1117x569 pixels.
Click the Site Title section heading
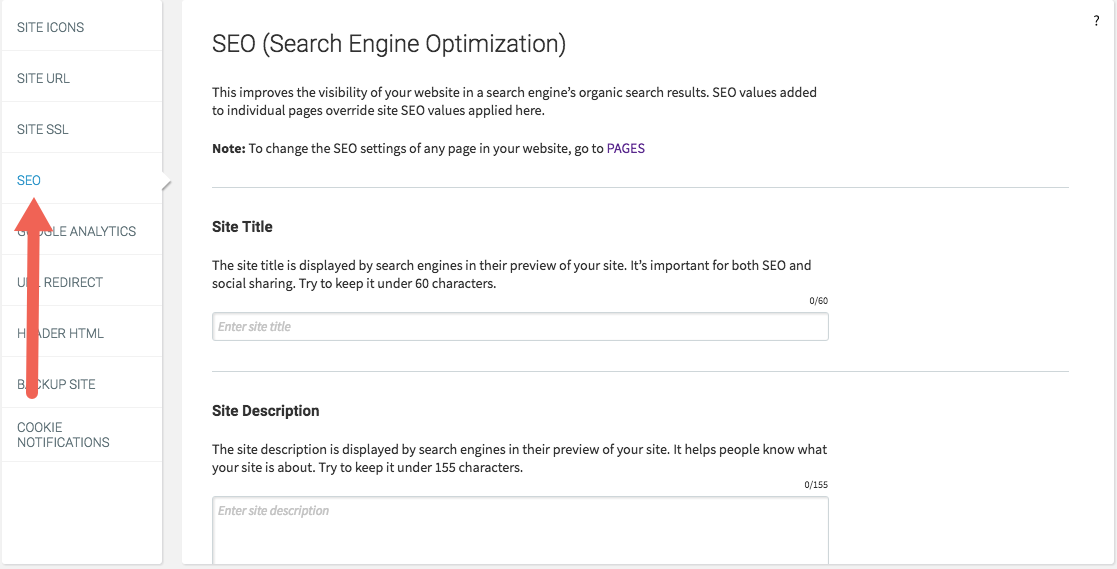[243, 227]
